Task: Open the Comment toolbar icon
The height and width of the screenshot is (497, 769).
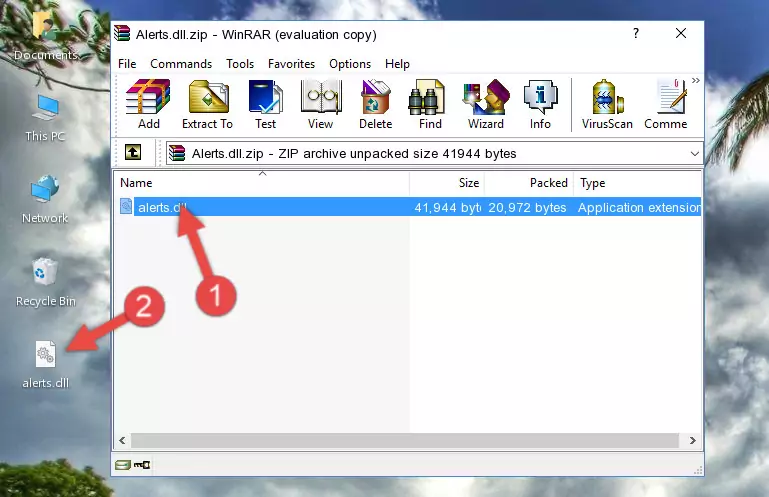Action: coord(666,105)
